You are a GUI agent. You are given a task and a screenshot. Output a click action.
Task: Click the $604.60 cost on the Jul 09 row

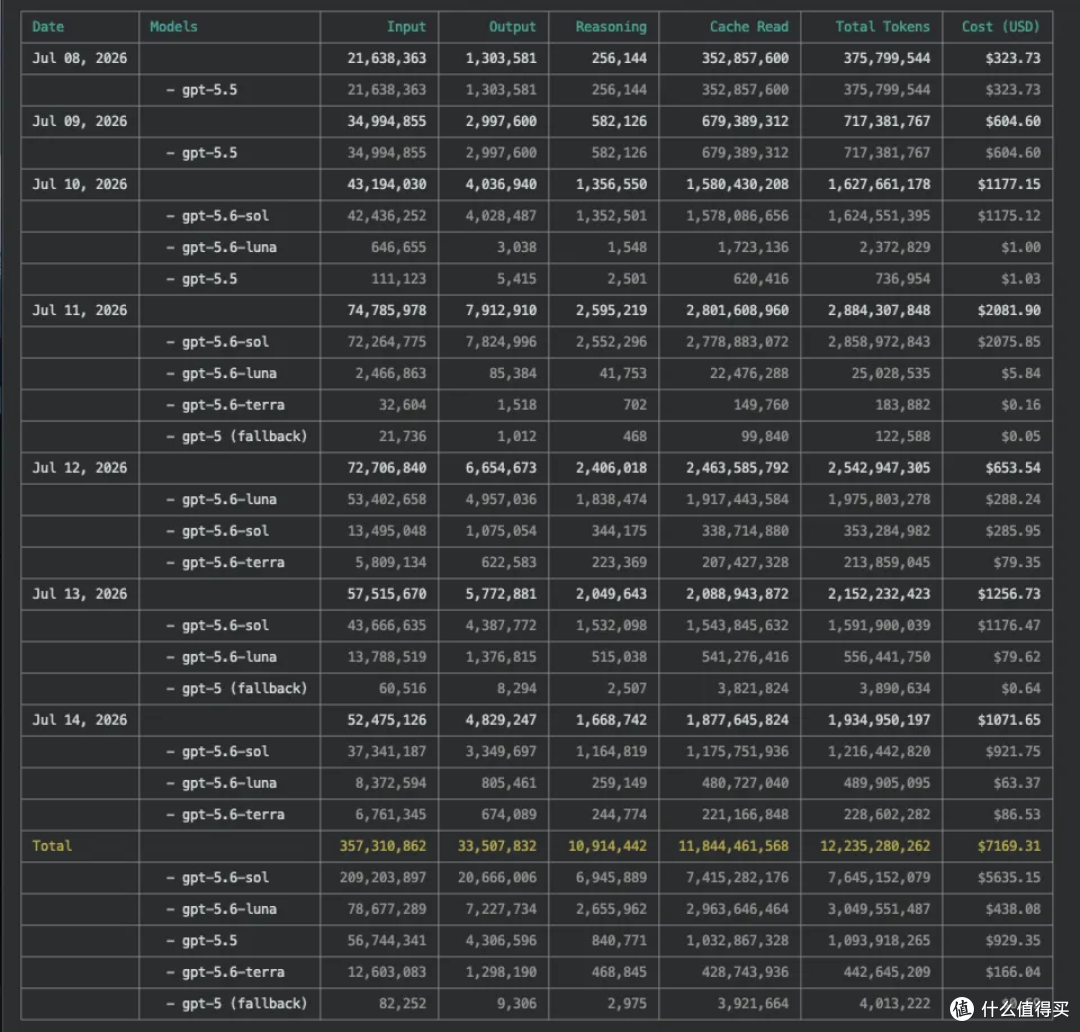click(1012, 121)
